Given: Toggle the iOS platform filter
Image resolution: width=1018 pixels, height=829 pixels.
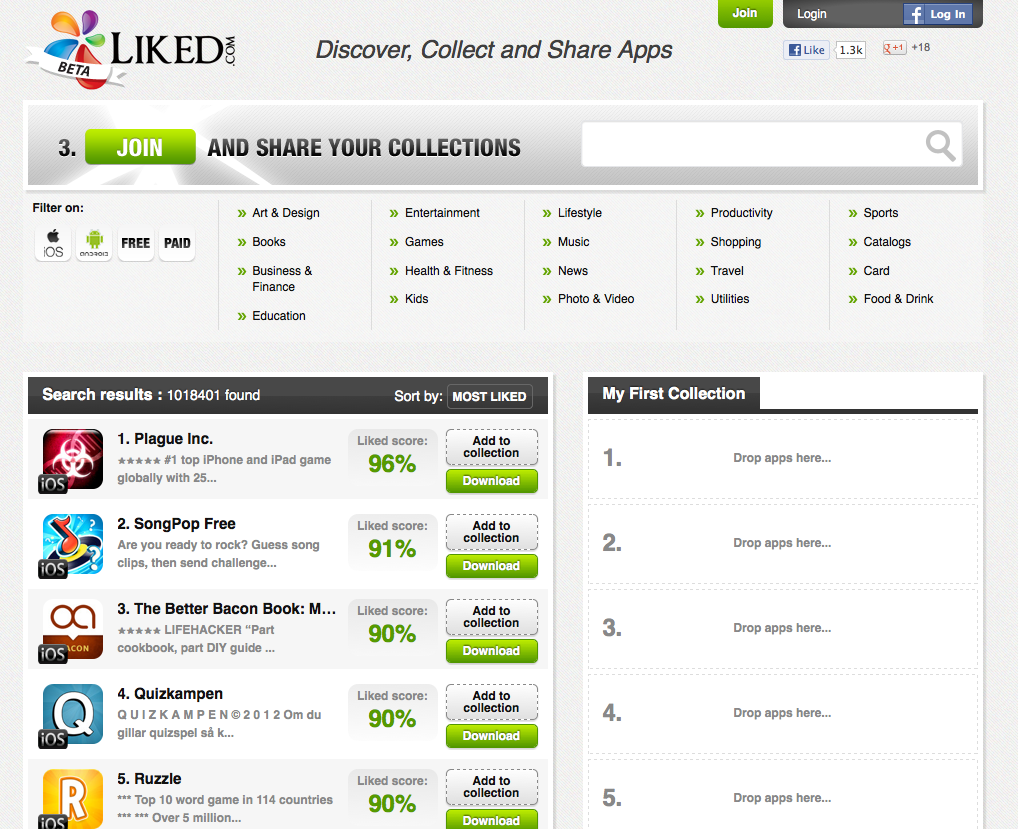Looking at the screenshot, I should click(x=53, y=243).
